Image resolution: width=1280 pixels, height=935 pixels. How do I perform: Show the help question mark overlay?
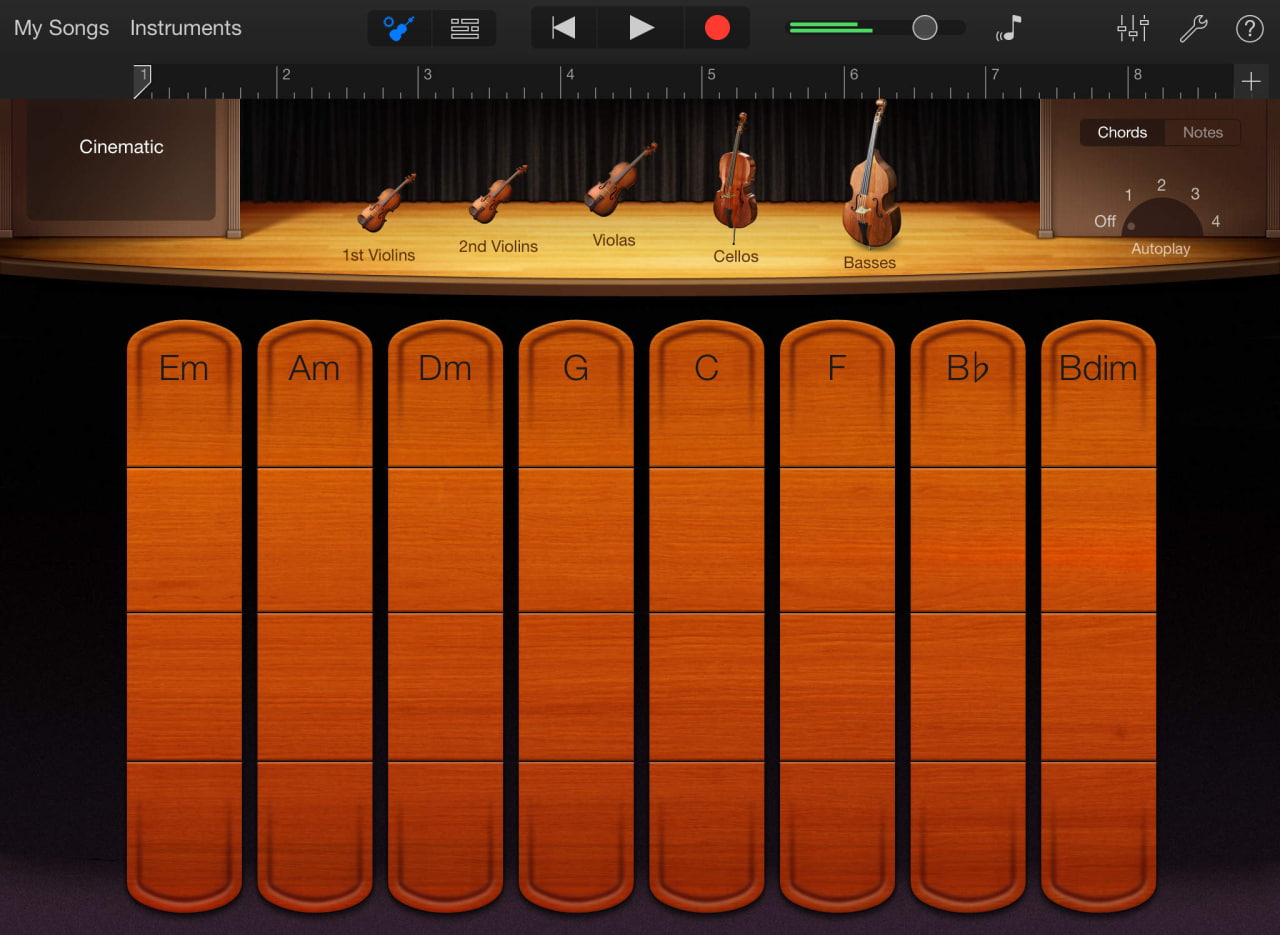pyautogui.click(x=1250, y=28)
